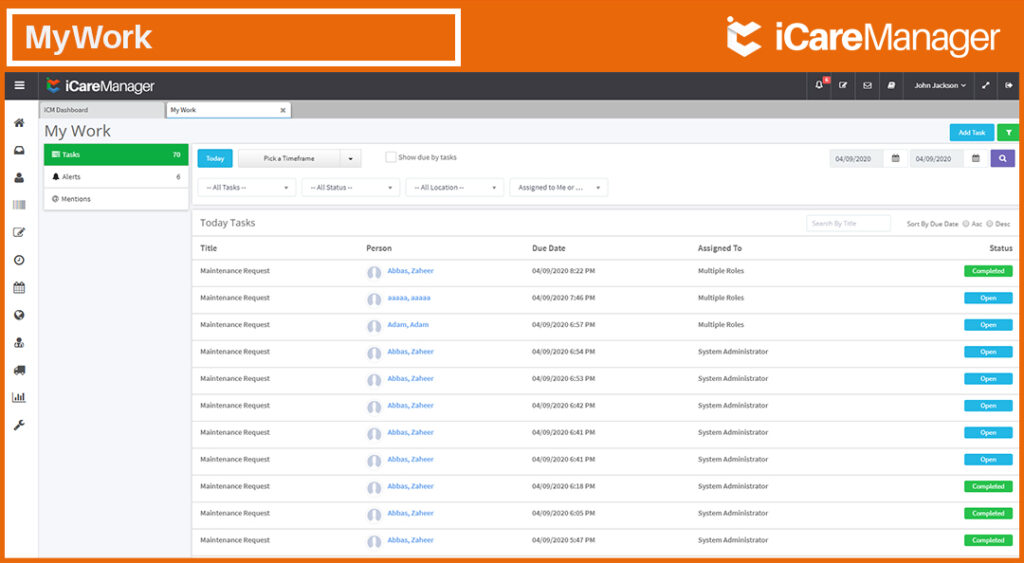Open the Assigned to Me dropdown

point(558,187)
